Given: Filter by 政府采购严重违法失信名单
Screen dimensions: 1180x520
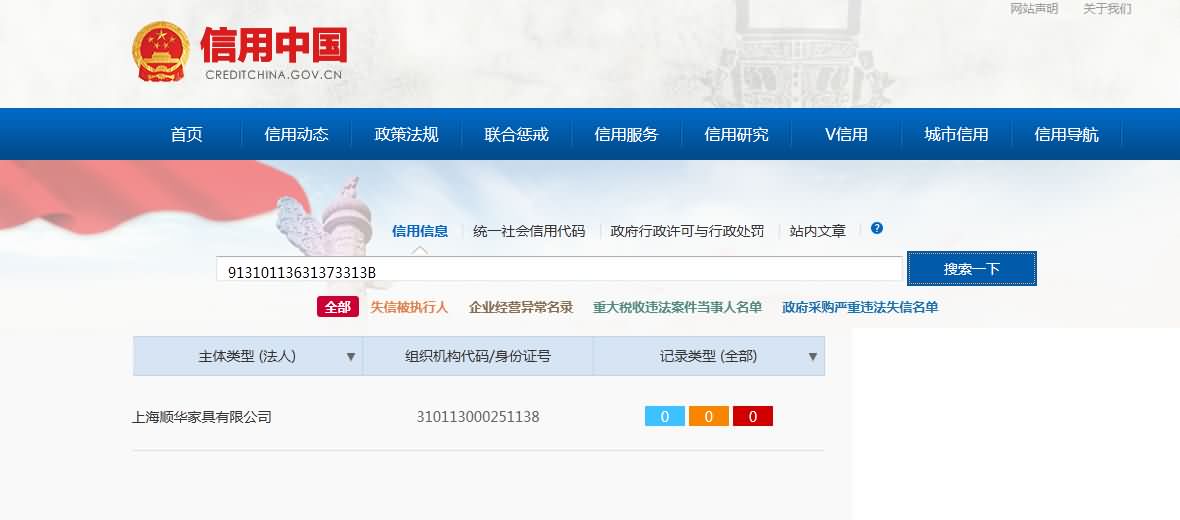Looking at the screenshot, I should point(860,307).
